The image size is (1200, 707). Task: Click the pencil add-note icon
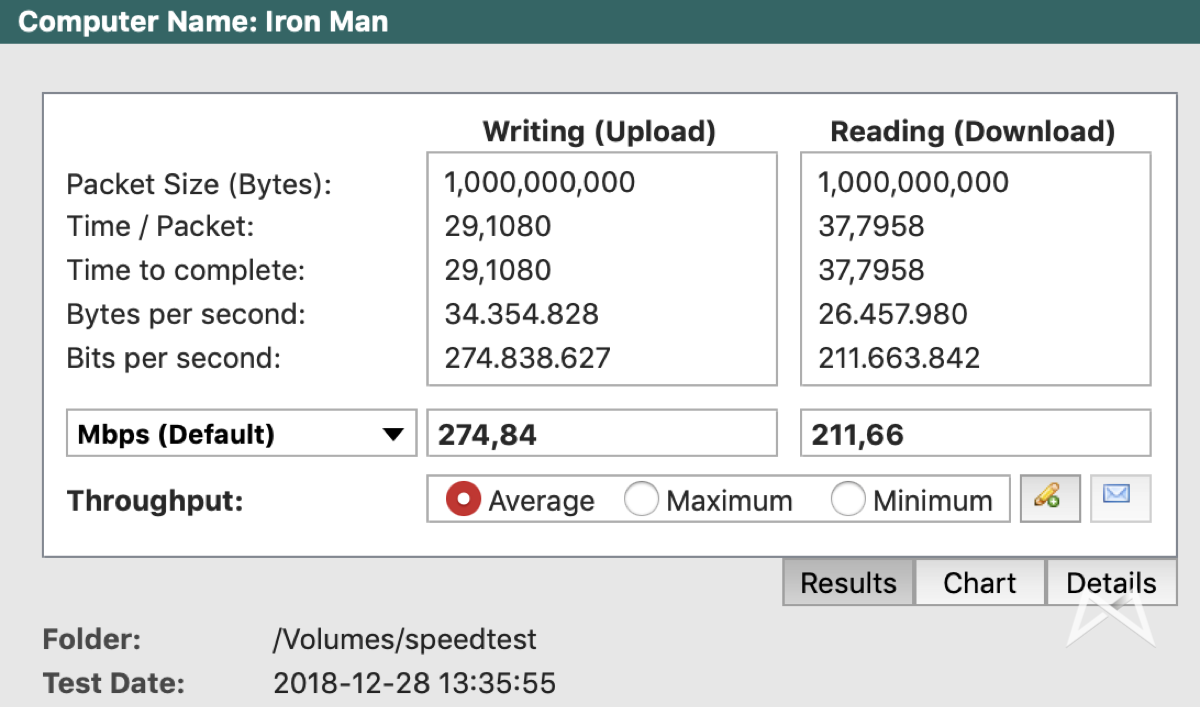[1049, 498]
